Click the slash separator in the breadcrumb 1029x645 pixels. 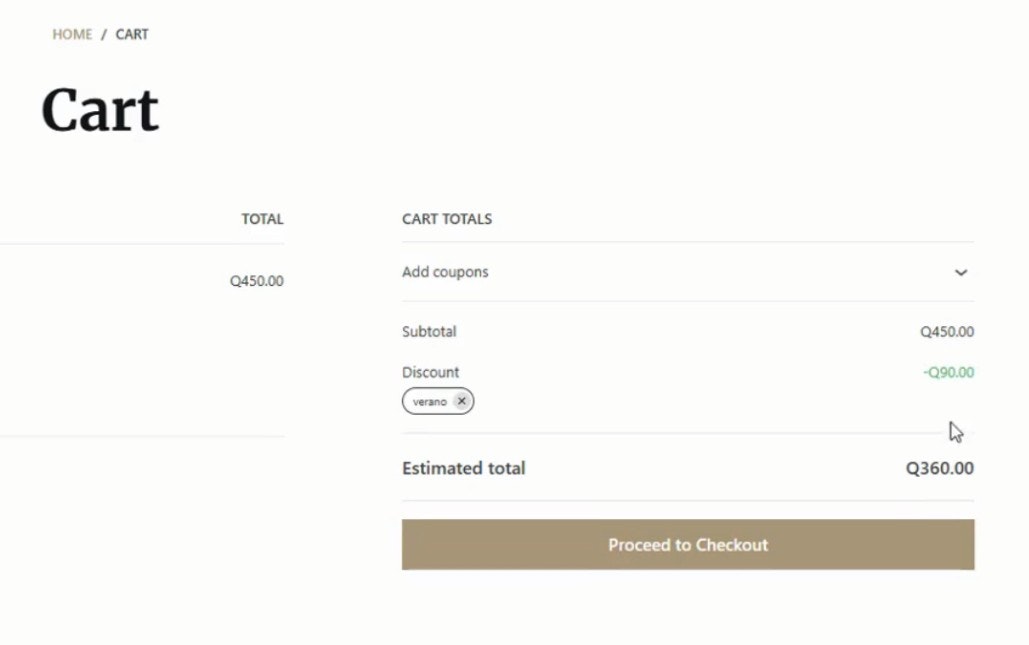104,34
